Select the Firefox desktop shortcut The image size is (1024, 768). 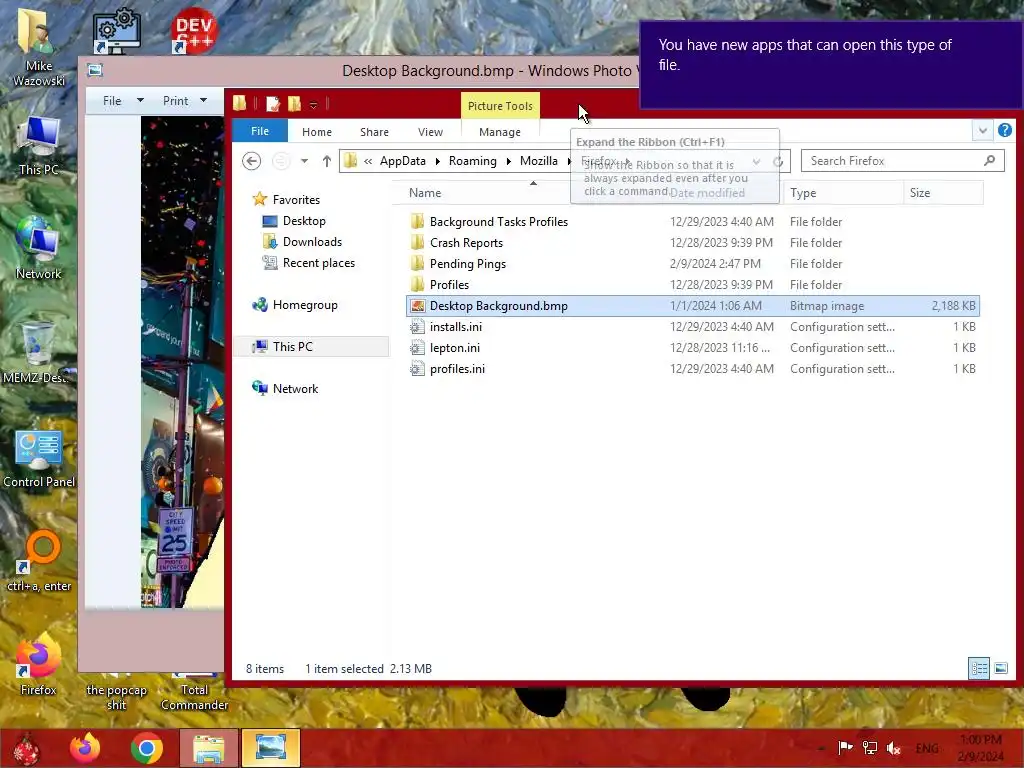pos(38,665)
